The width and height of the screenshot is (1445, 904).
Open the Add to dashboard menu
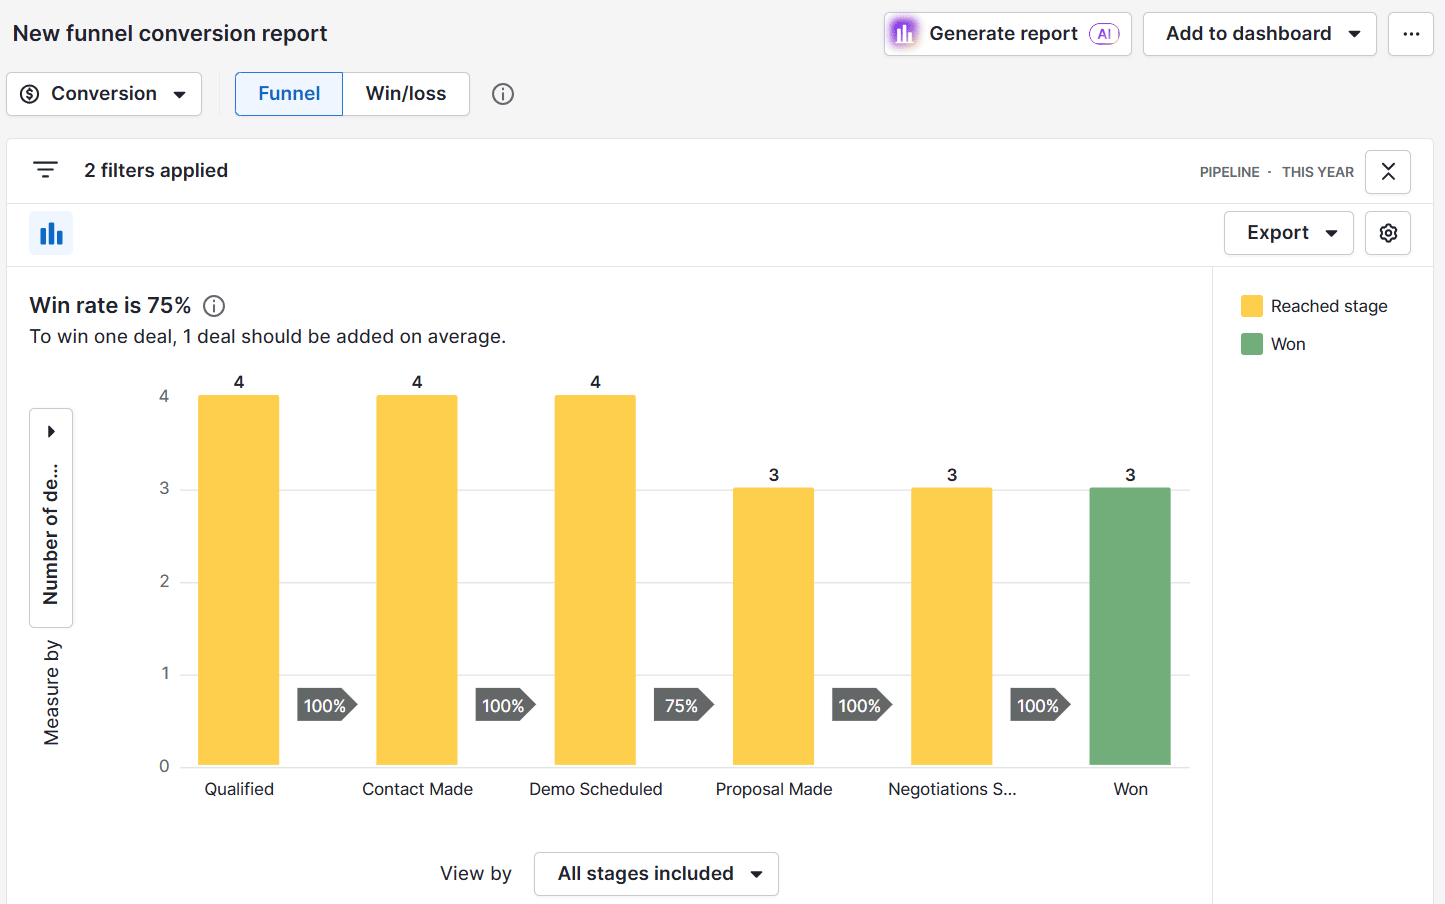click(1259, 33)
